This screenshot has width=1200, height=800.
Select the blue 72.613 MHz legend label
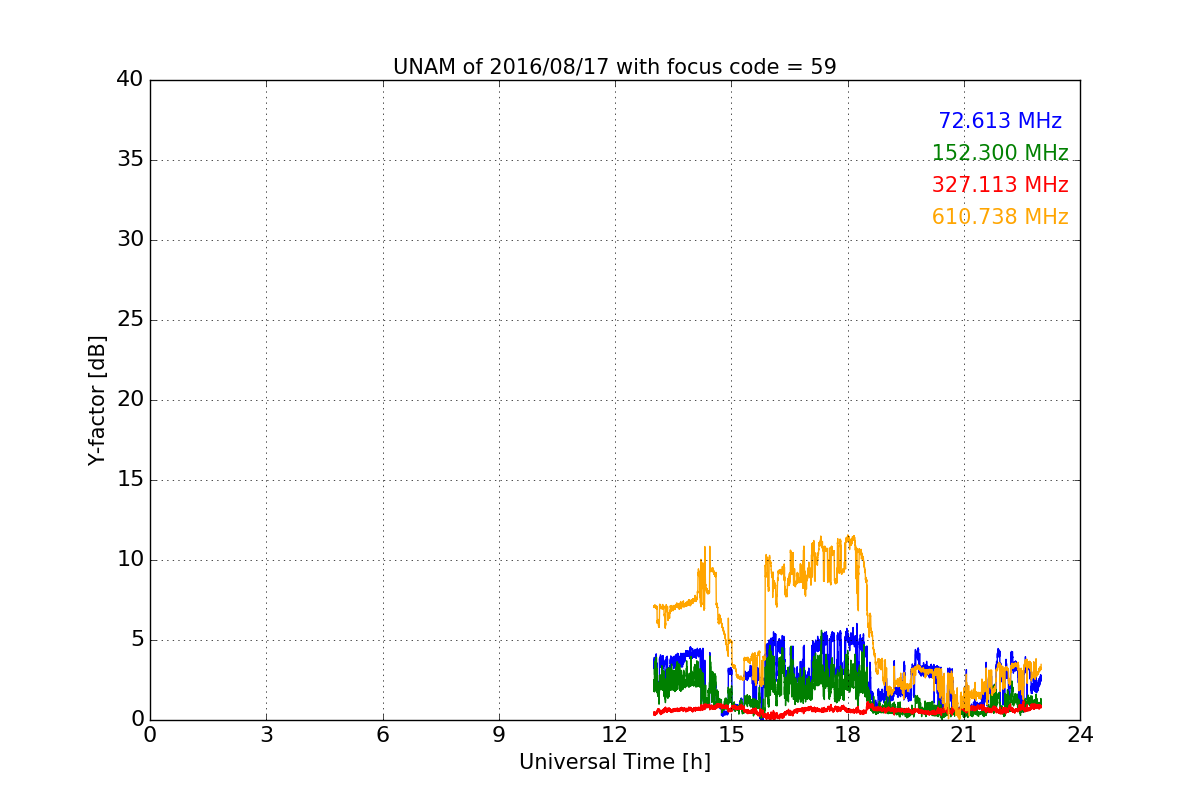tap(1000, 121)
